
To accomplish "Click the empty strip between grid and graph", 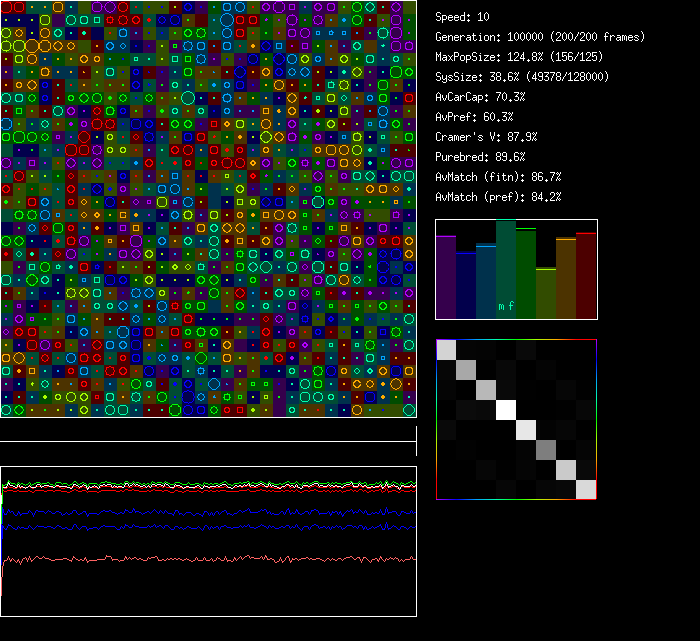I will (208, 430).
